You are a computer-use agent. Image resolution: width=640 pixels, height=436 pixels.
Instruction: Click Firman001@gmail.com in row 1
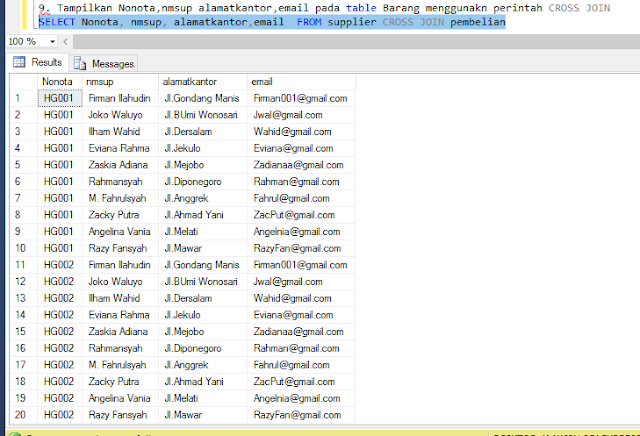click(x=300, y=98)
